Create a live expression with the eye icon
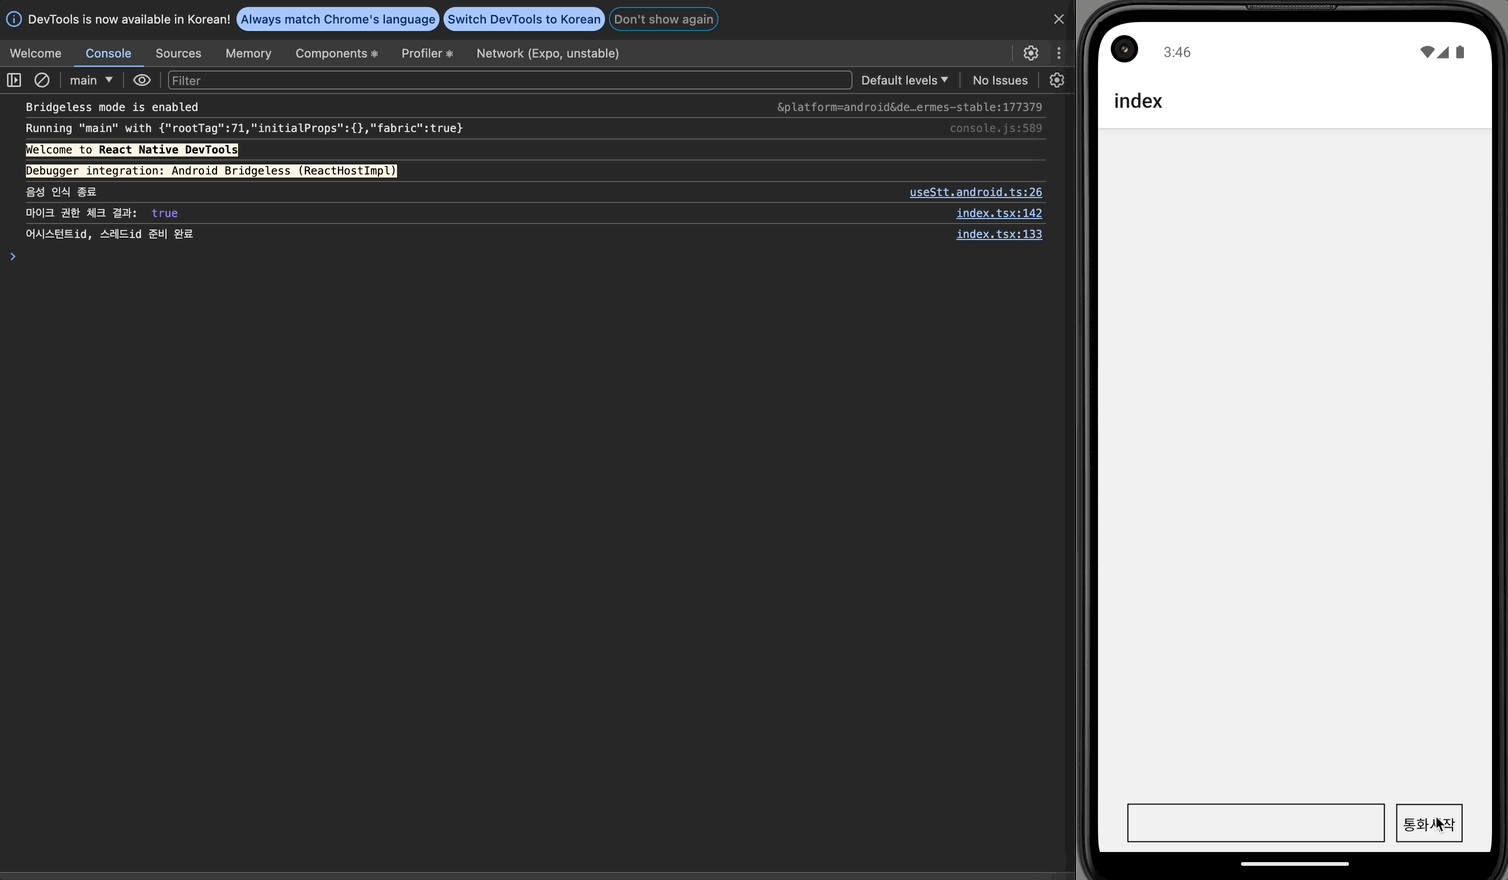This screenshot has width=1508, height=880. [142, 80]
